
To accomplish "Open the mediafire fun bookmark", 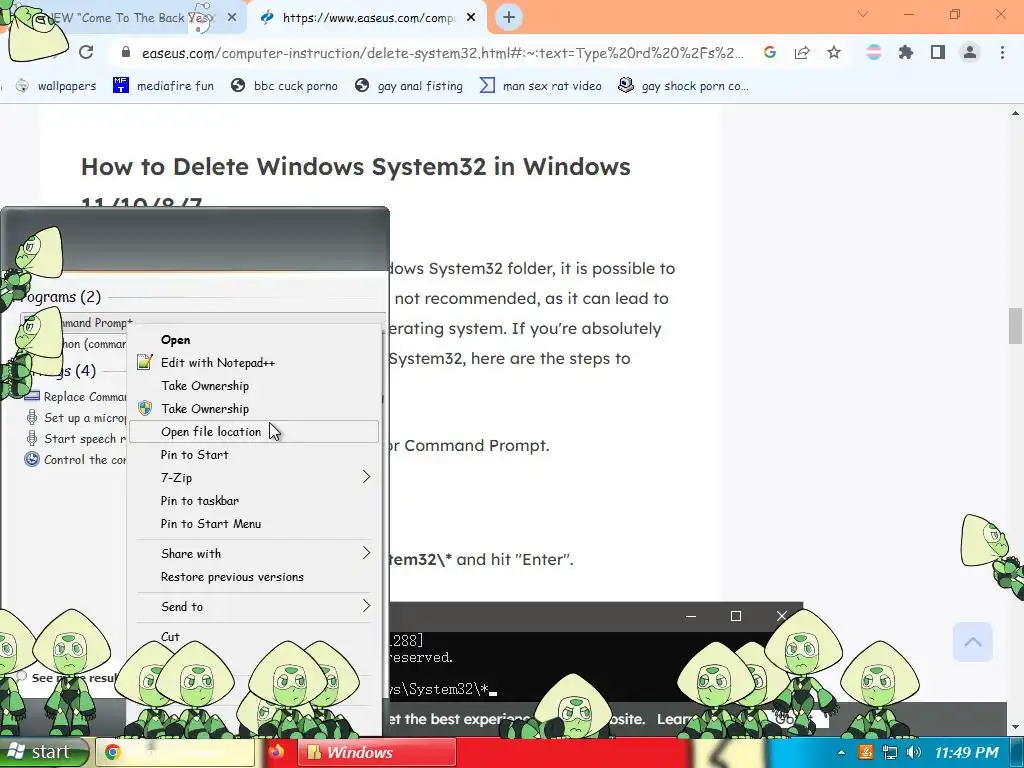I will 163,86.
